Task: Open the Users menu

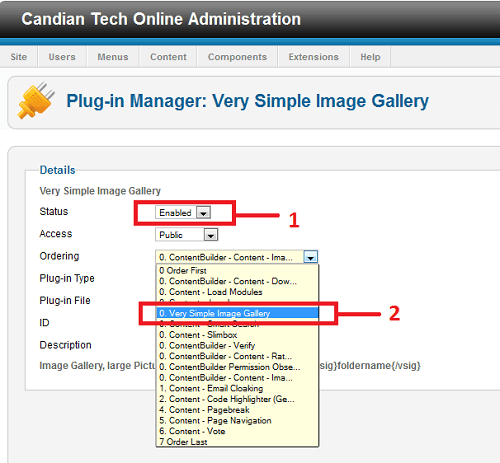Action: point(62,57)
